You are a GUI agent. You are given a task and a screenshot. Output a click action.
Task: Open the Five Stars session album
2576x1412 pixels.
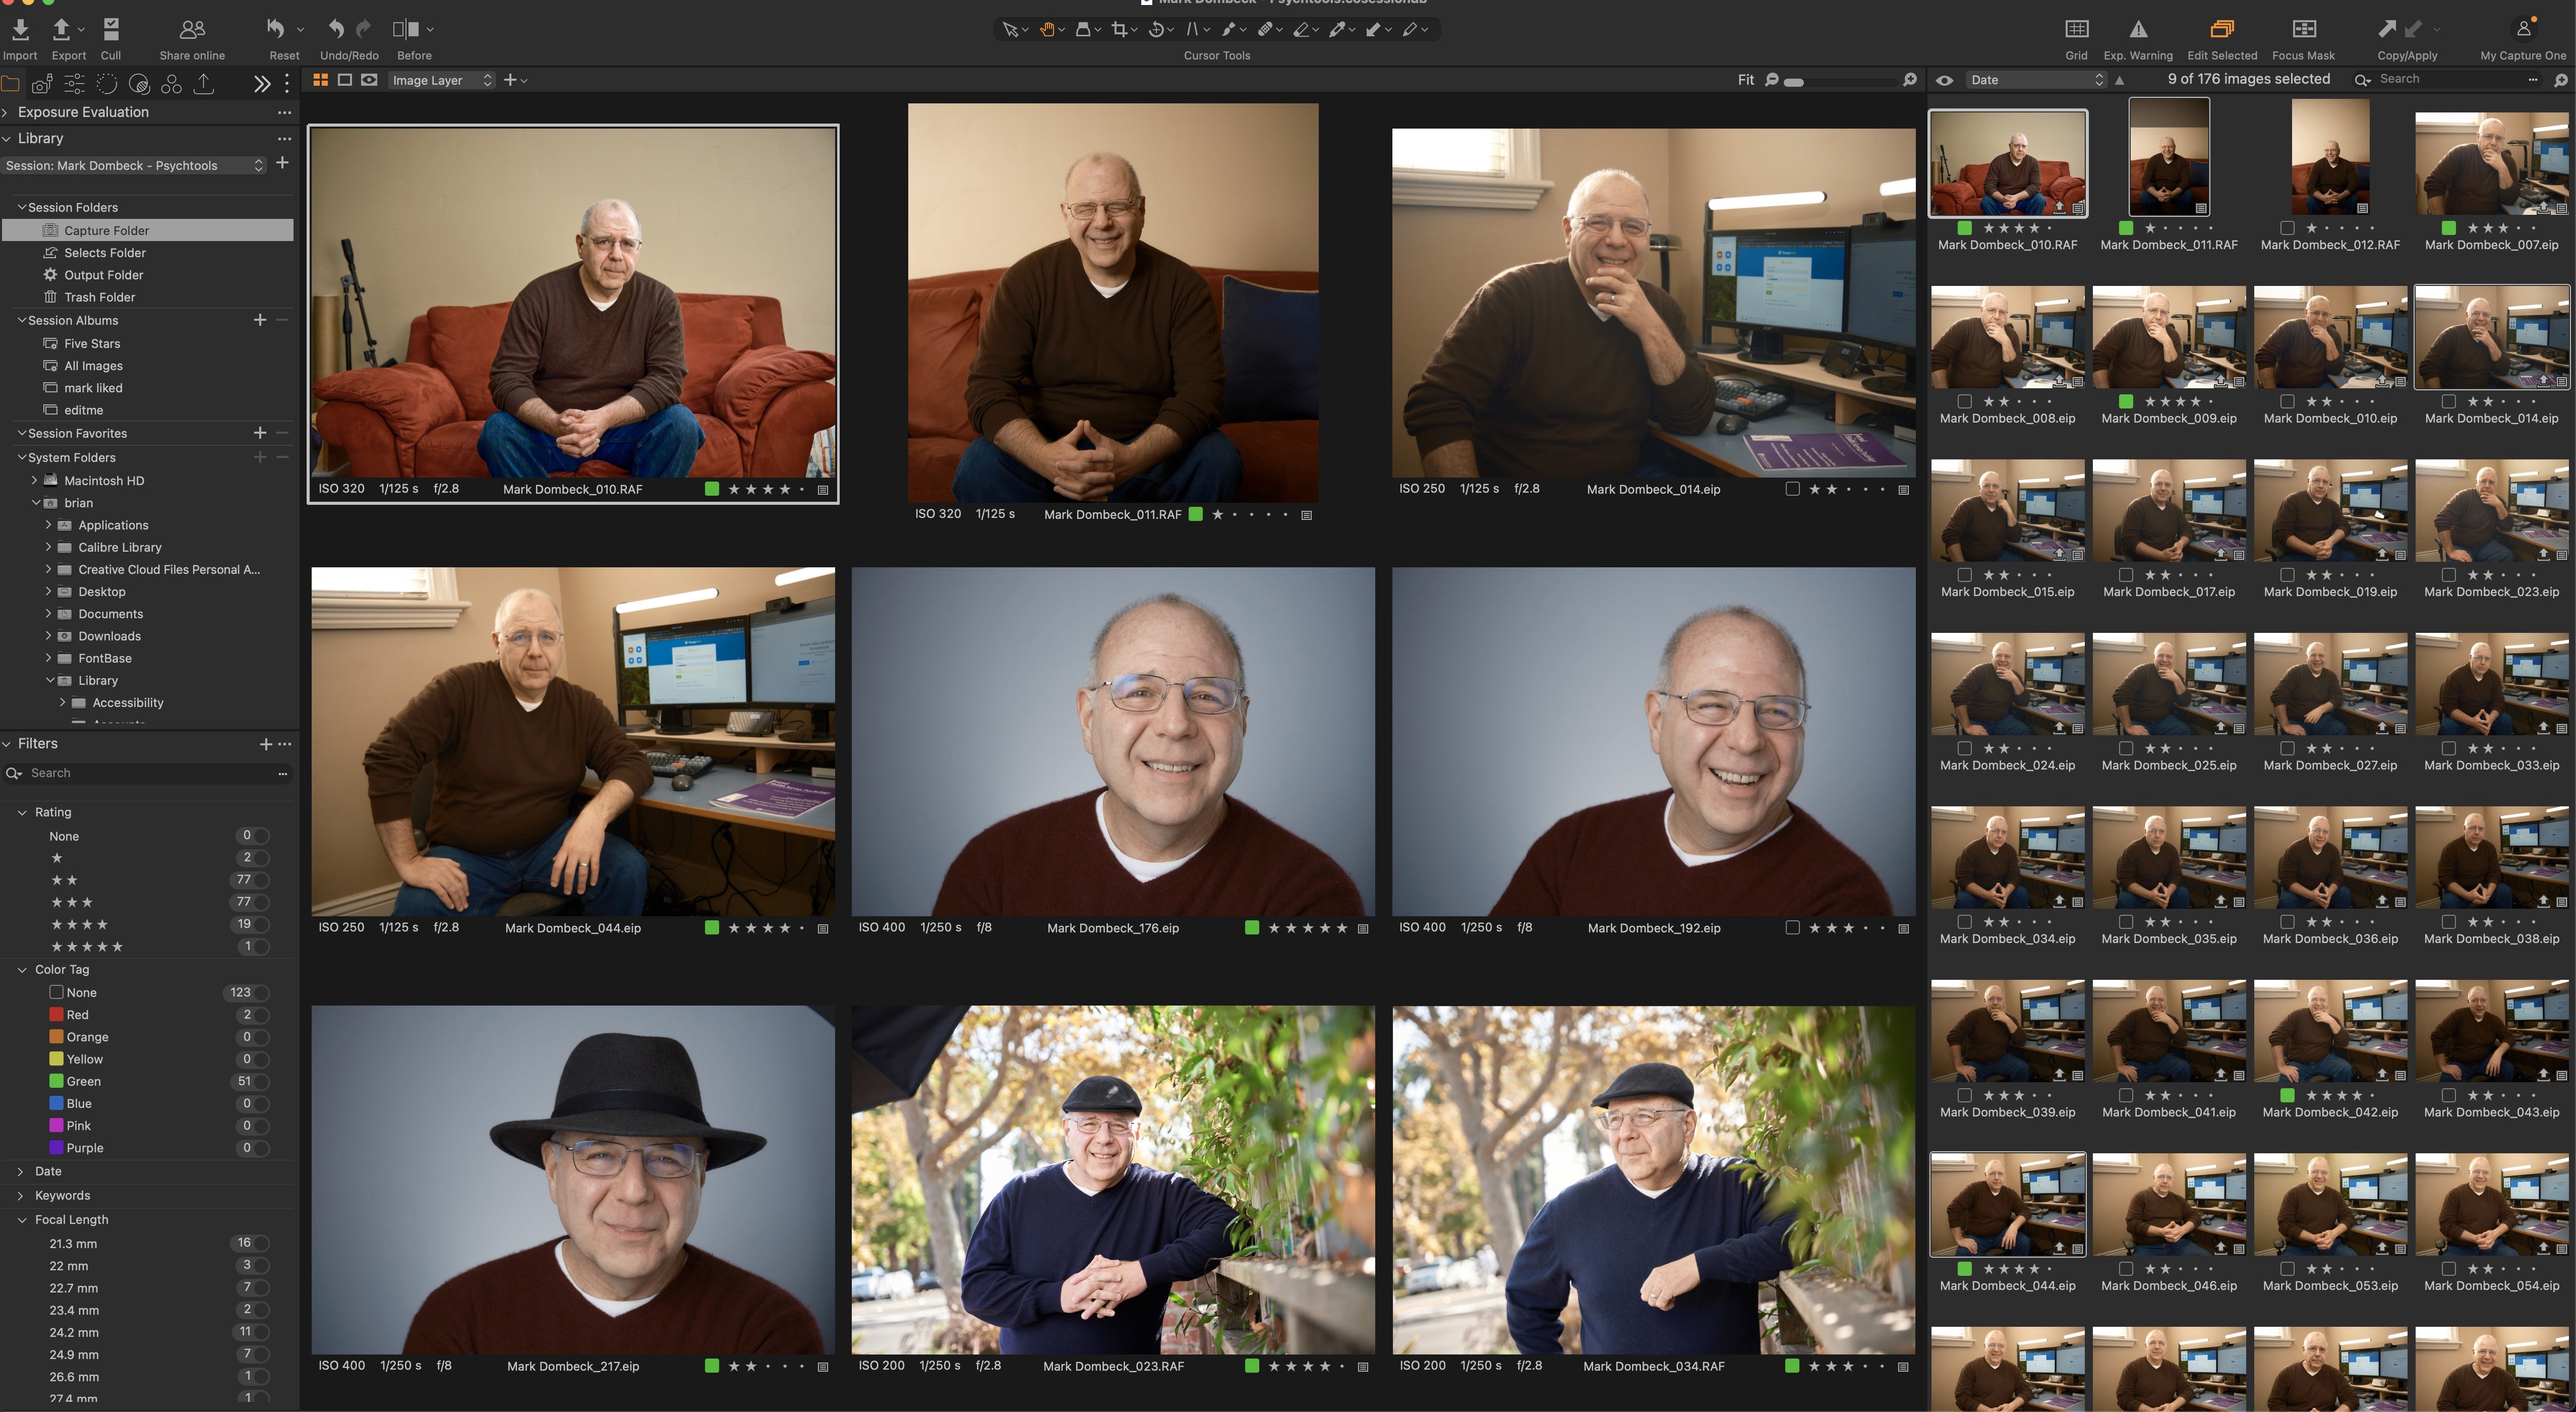pos(92,343)
